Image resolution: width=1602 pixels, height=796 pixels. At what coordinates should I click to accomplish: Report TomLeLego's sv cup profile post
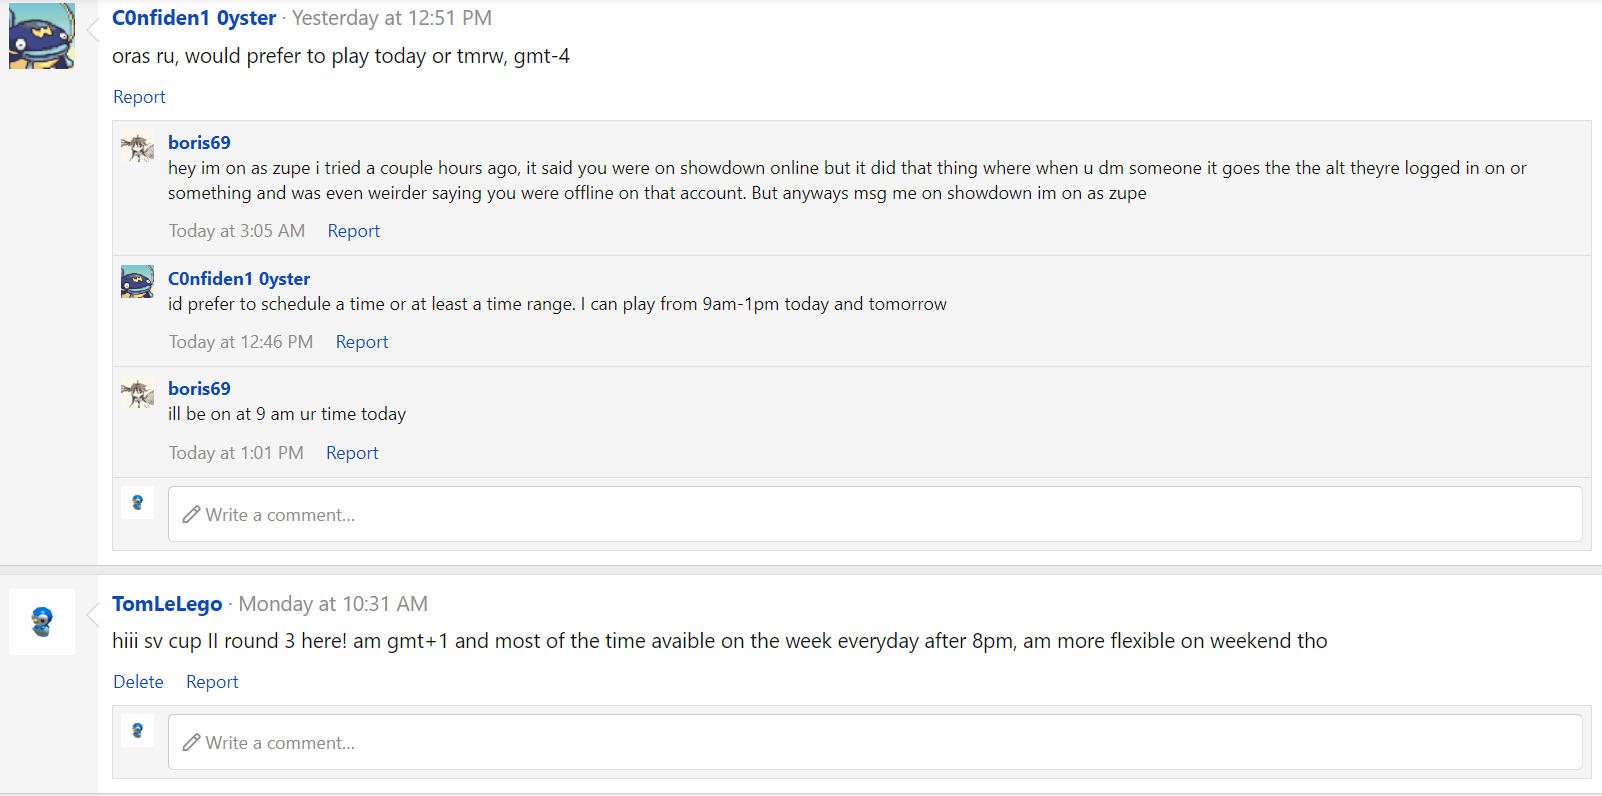pos(212,682)
